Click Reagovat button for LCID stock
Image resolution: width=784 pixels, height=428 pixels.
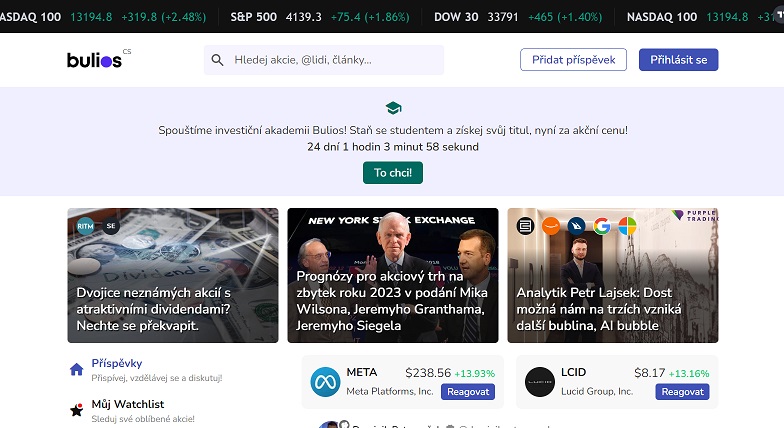682,392
